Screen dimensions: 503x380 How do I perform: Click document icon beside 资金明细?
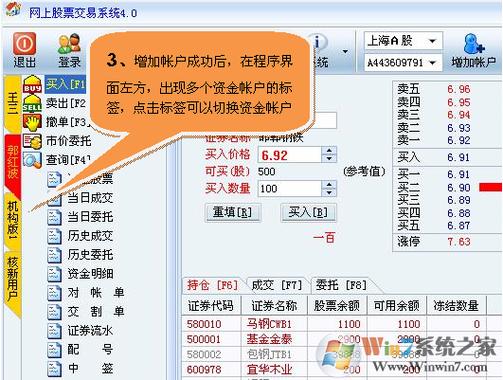click(54, 274)
